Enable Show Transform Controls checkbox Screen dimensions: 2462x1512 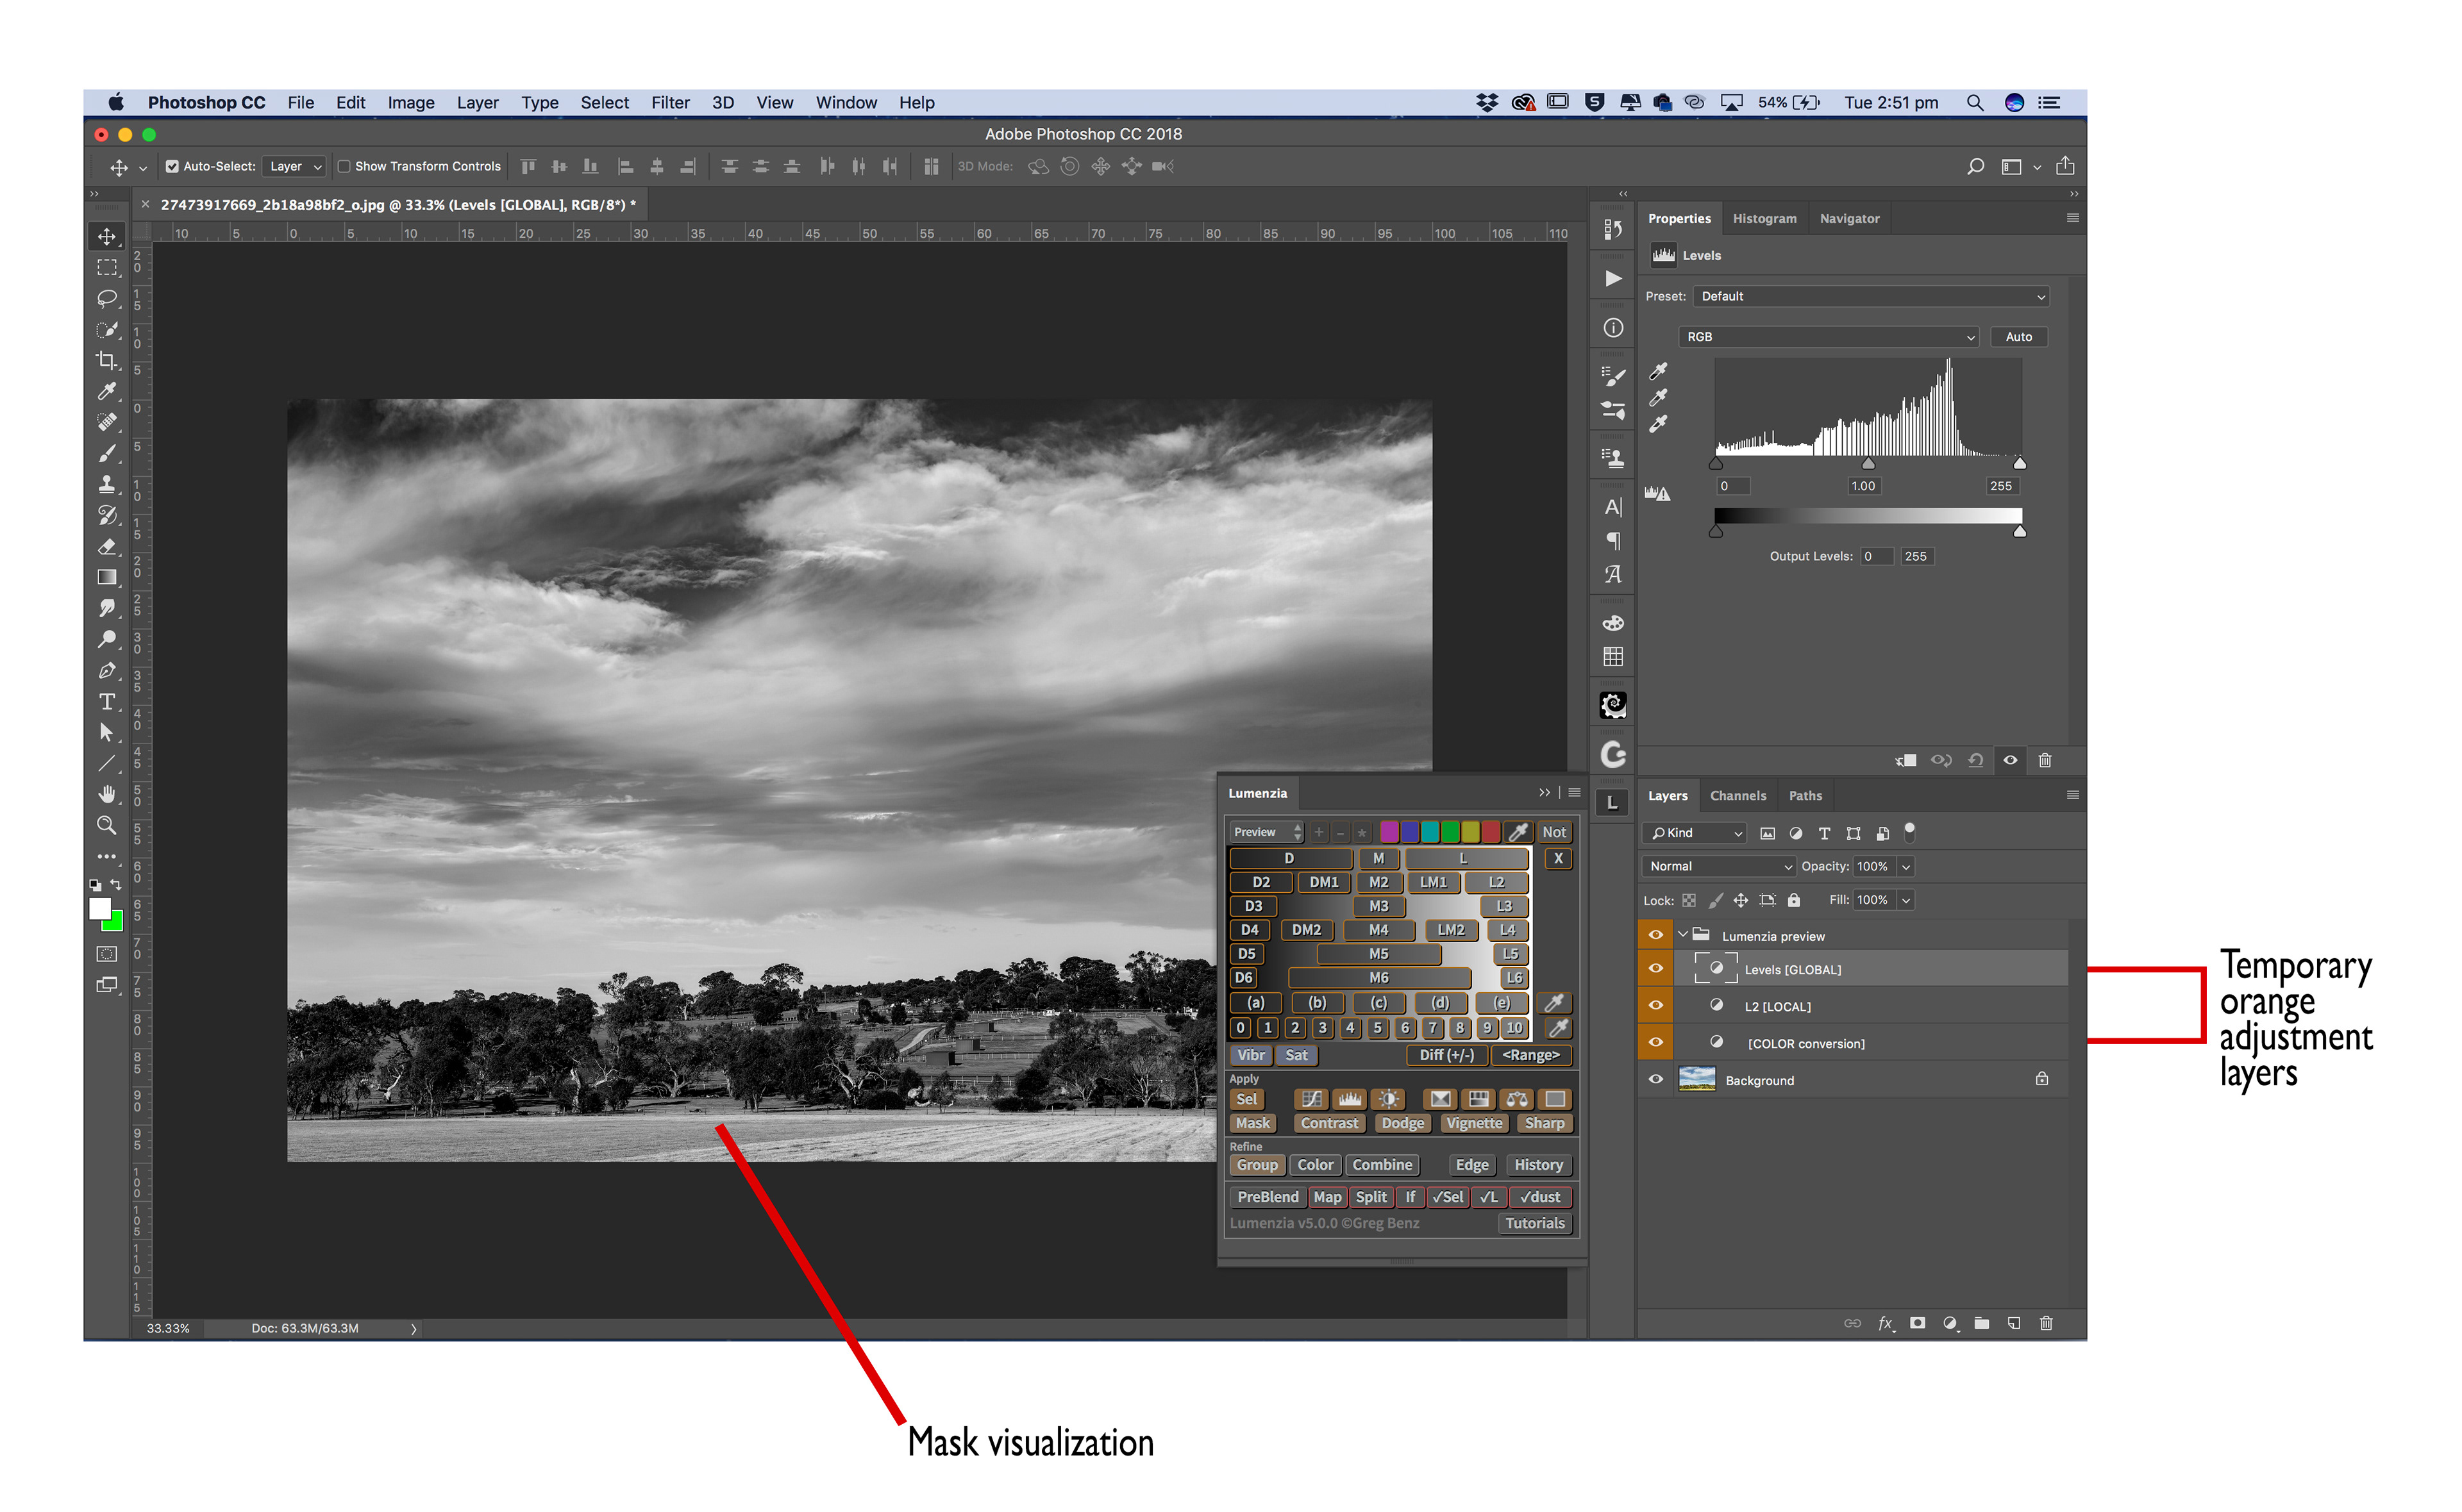point(344,167)
